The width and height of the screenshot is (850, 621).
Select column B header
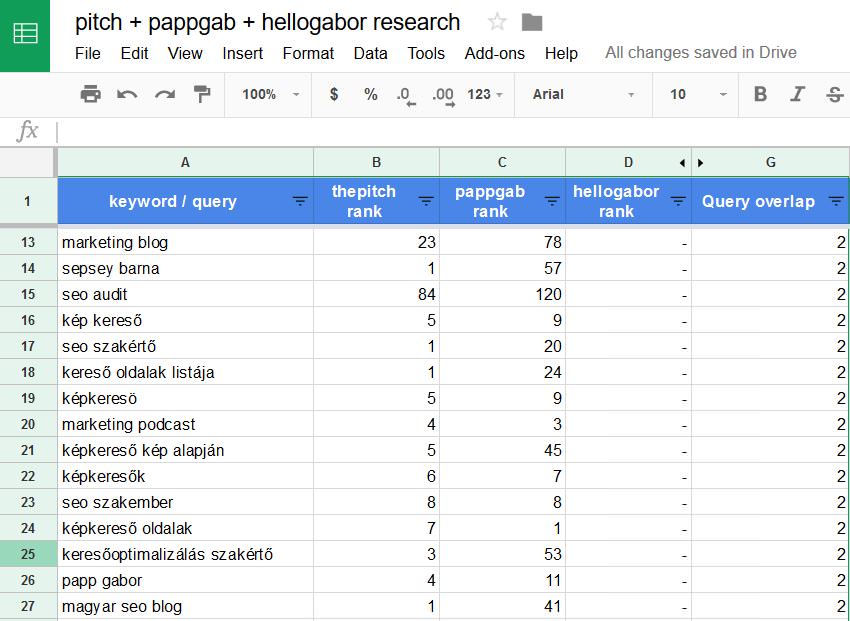(x=376, y=163)
